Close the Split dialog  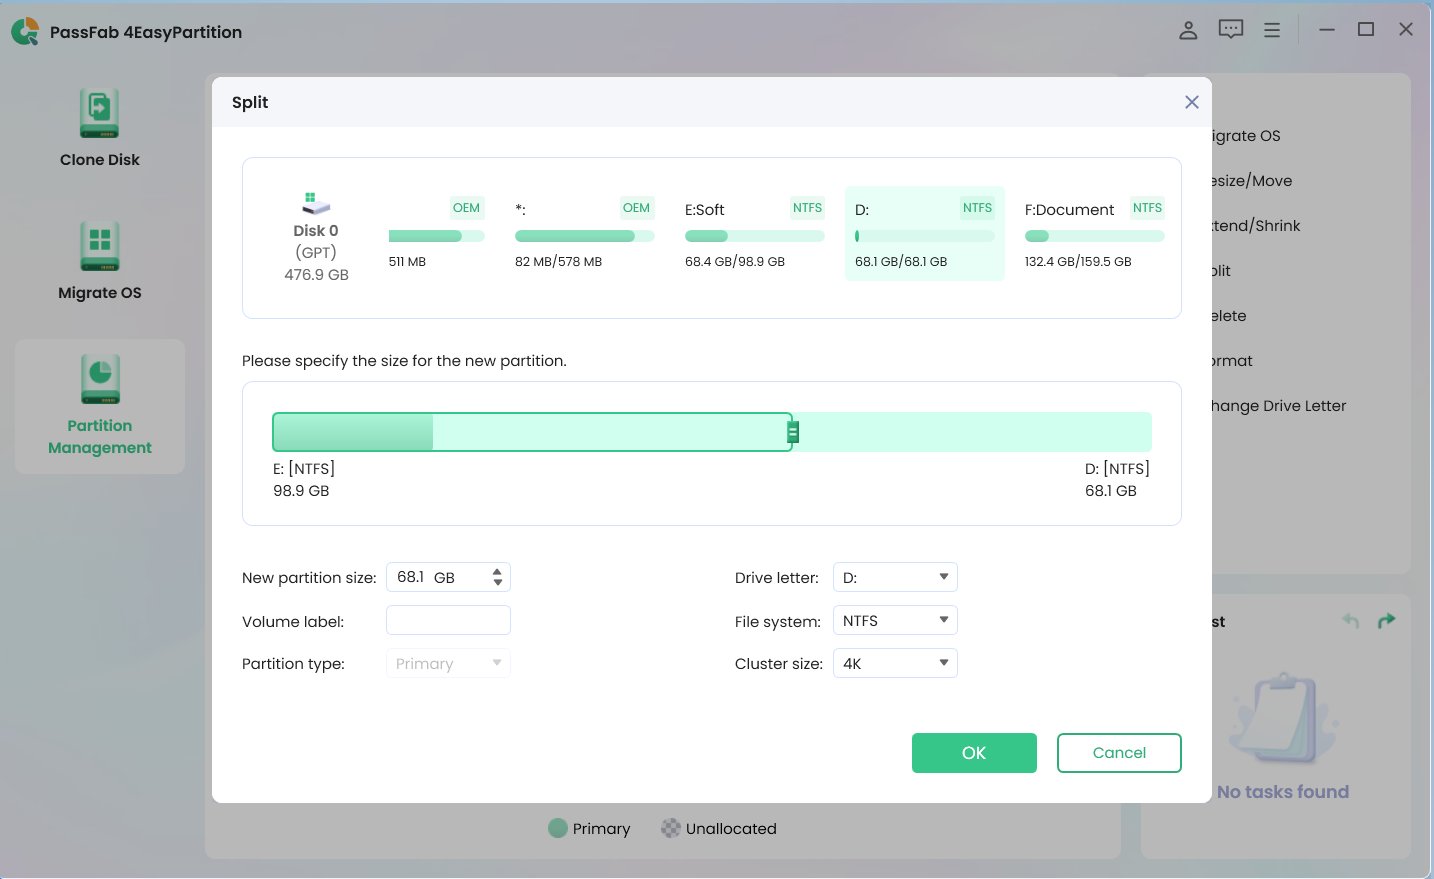point(1191,102)
